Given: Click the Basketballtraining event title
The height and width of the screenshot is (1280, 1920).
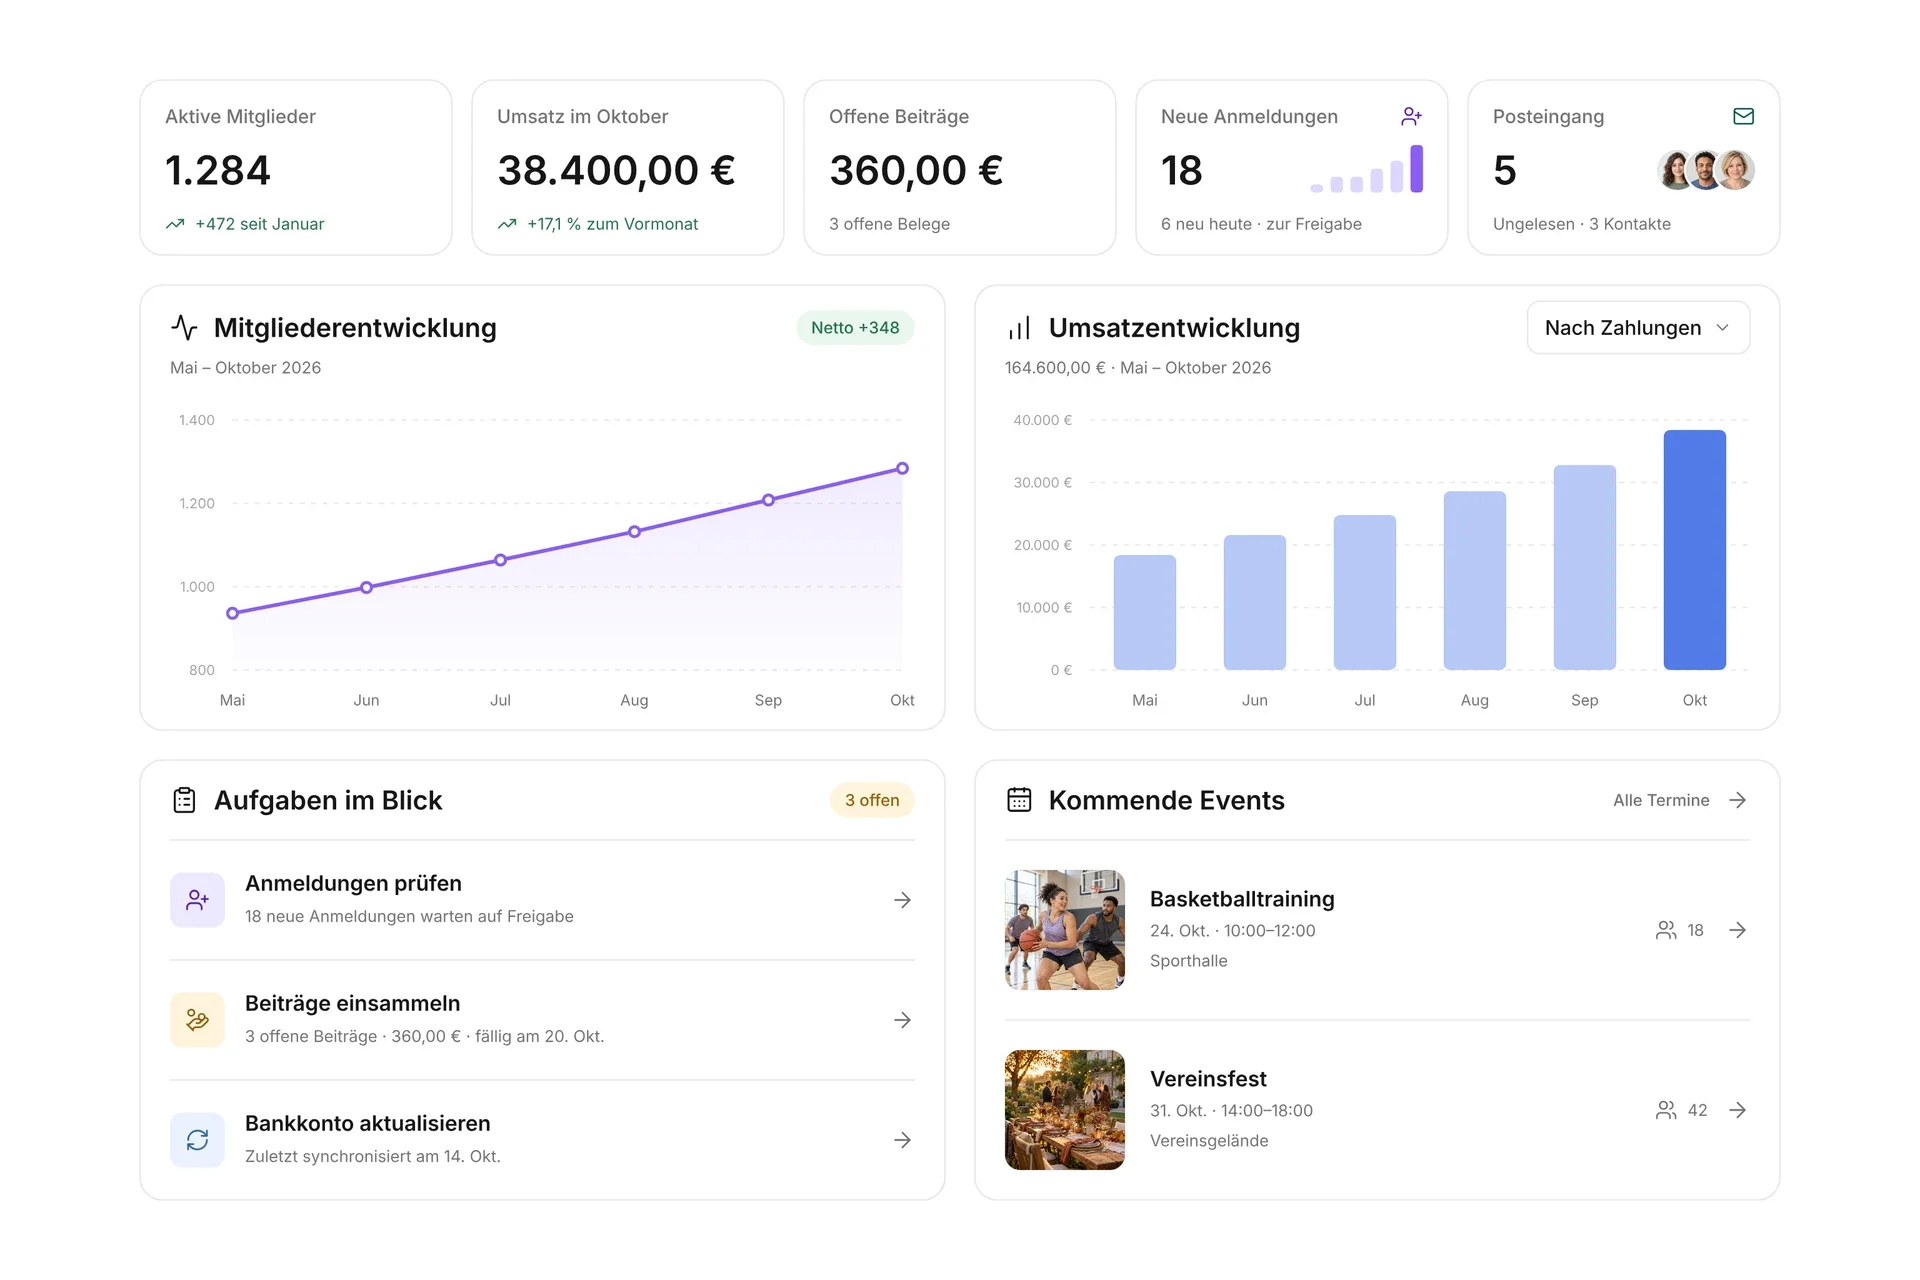Looking at the screenshot, I should (1242, 899).
